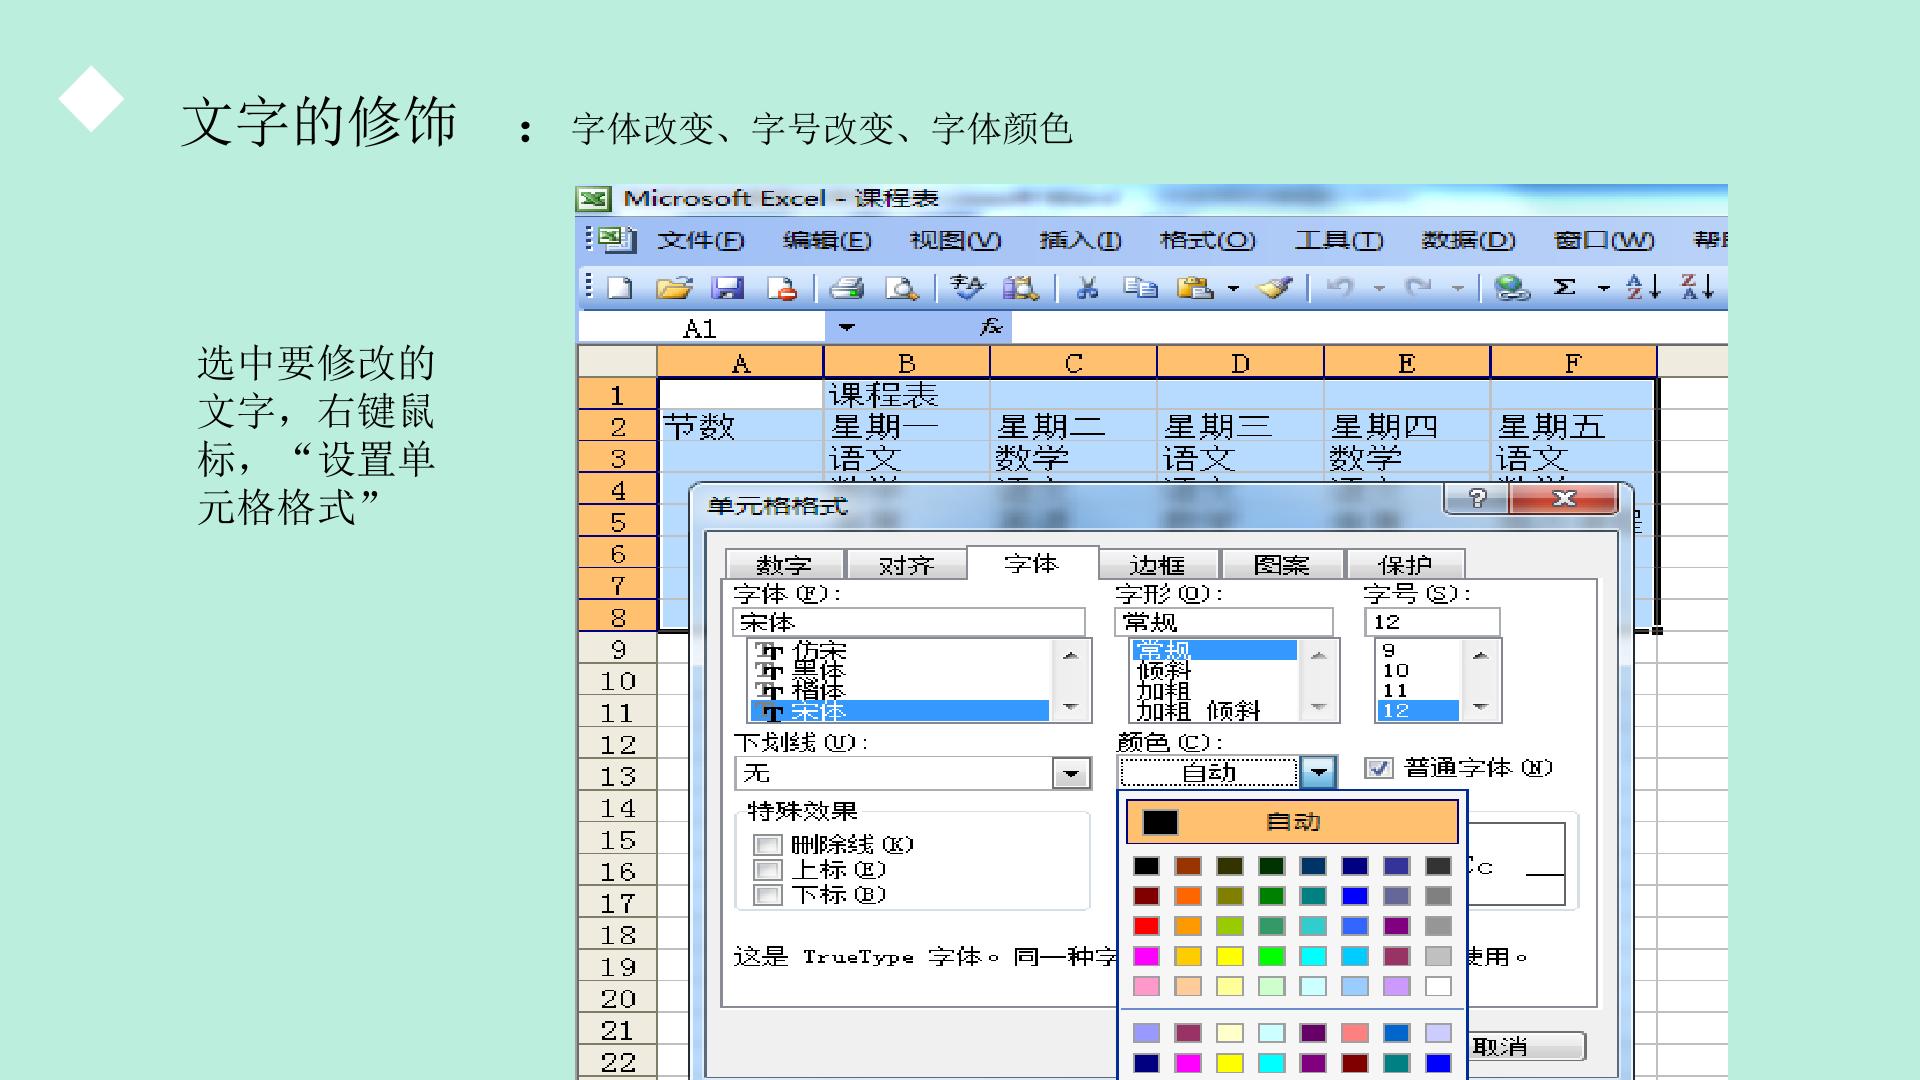
Task: Open the 视图(V) menu
Action: [x=955, y=241]
